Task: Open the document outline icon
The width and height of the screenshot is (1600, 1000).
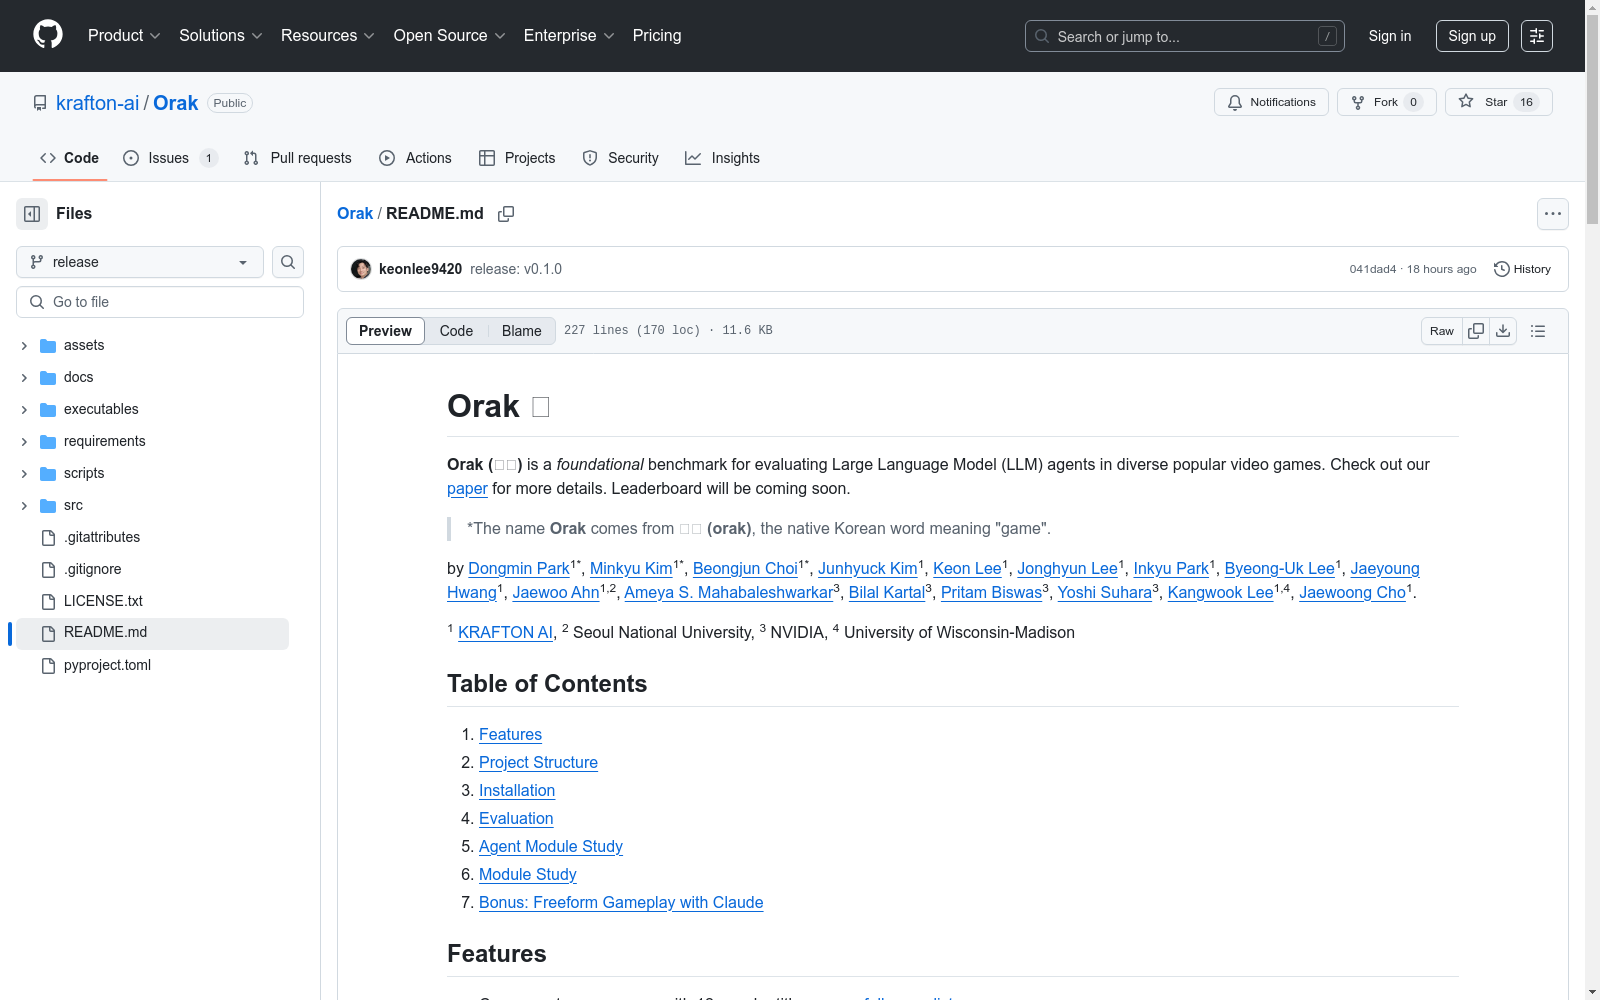Action: [x=1538, y=331]
